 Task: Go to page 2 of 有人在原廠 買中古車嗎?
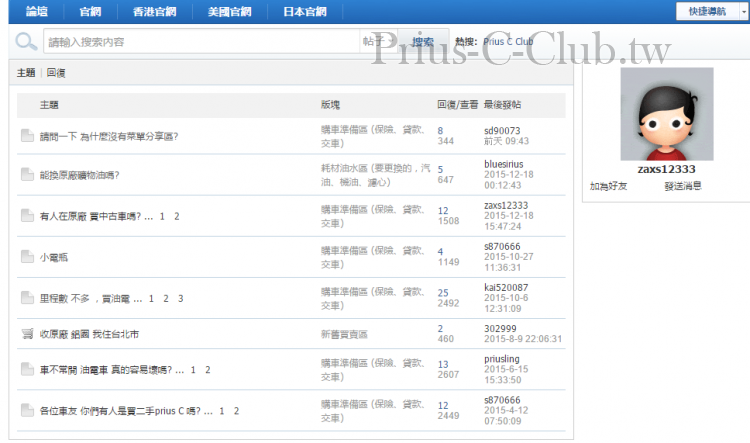(x=176, y=216)
